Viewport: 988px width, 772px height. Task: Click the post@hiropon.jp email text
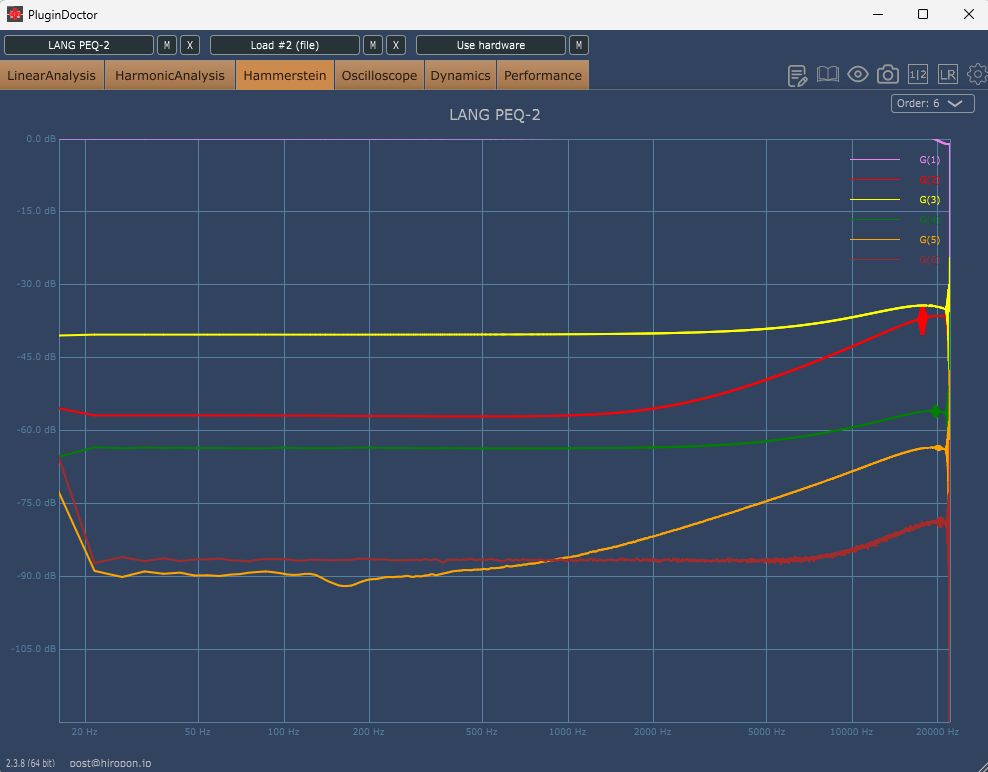coord(110,763)
